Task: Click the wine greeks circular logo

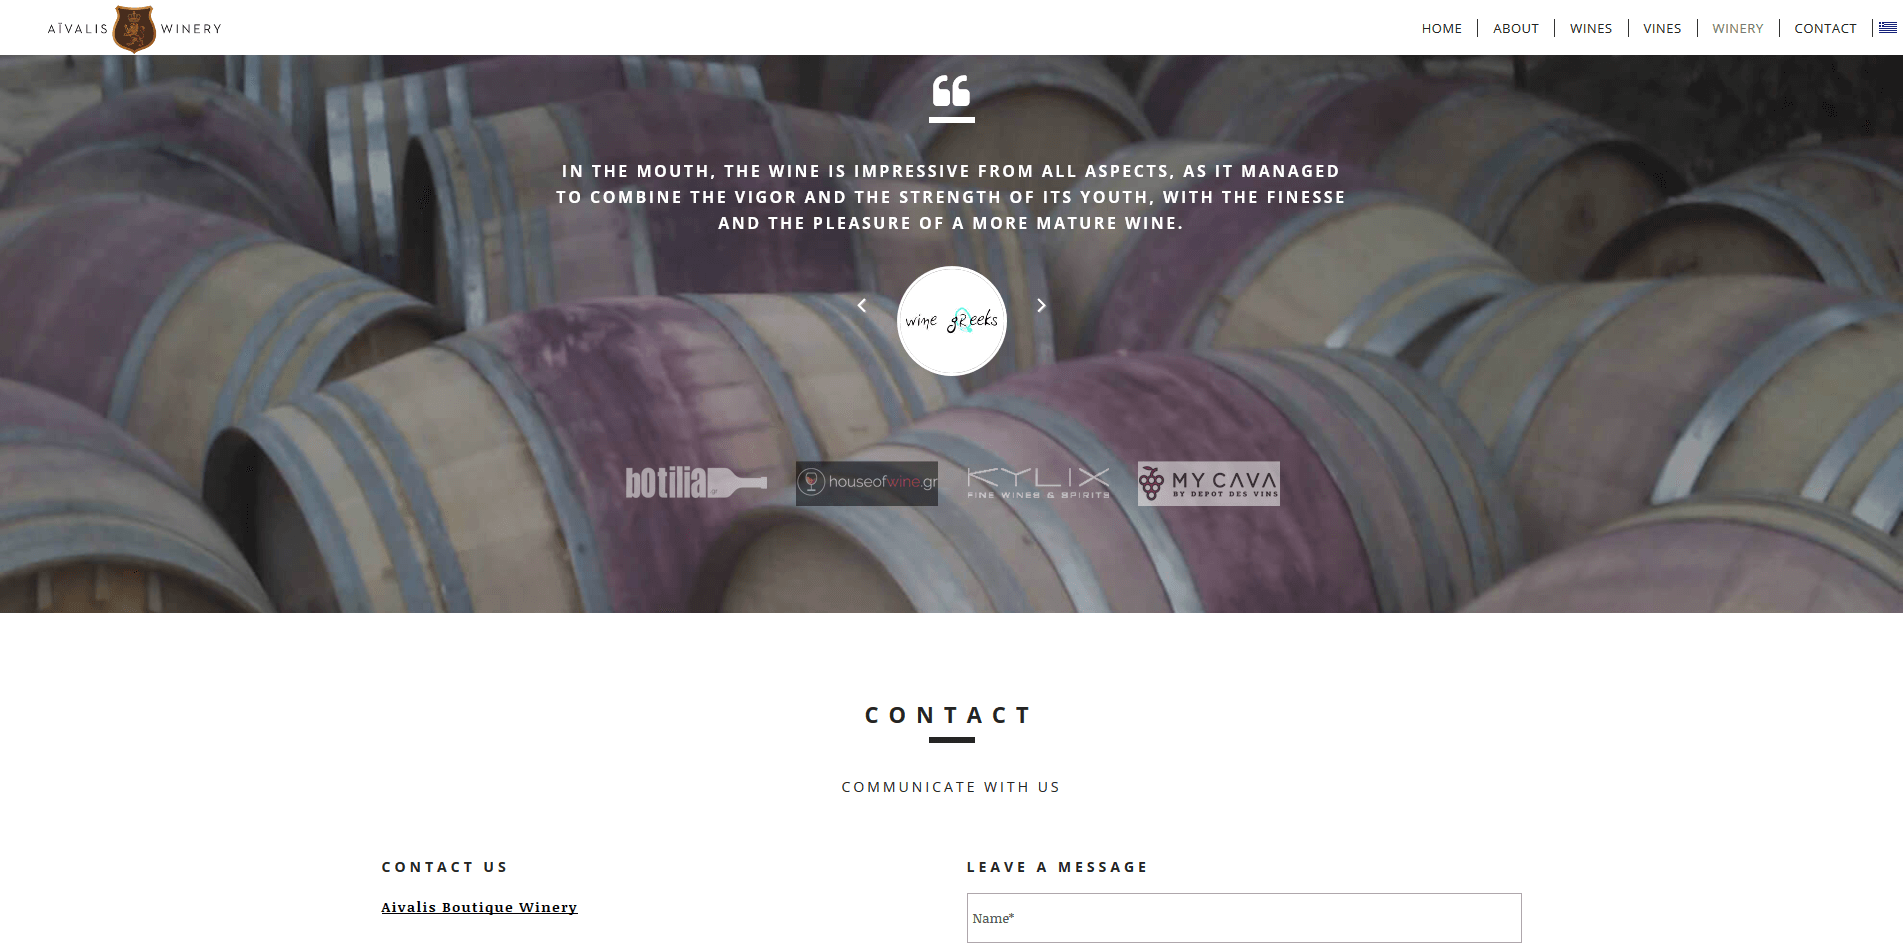Action: (951, 321)
